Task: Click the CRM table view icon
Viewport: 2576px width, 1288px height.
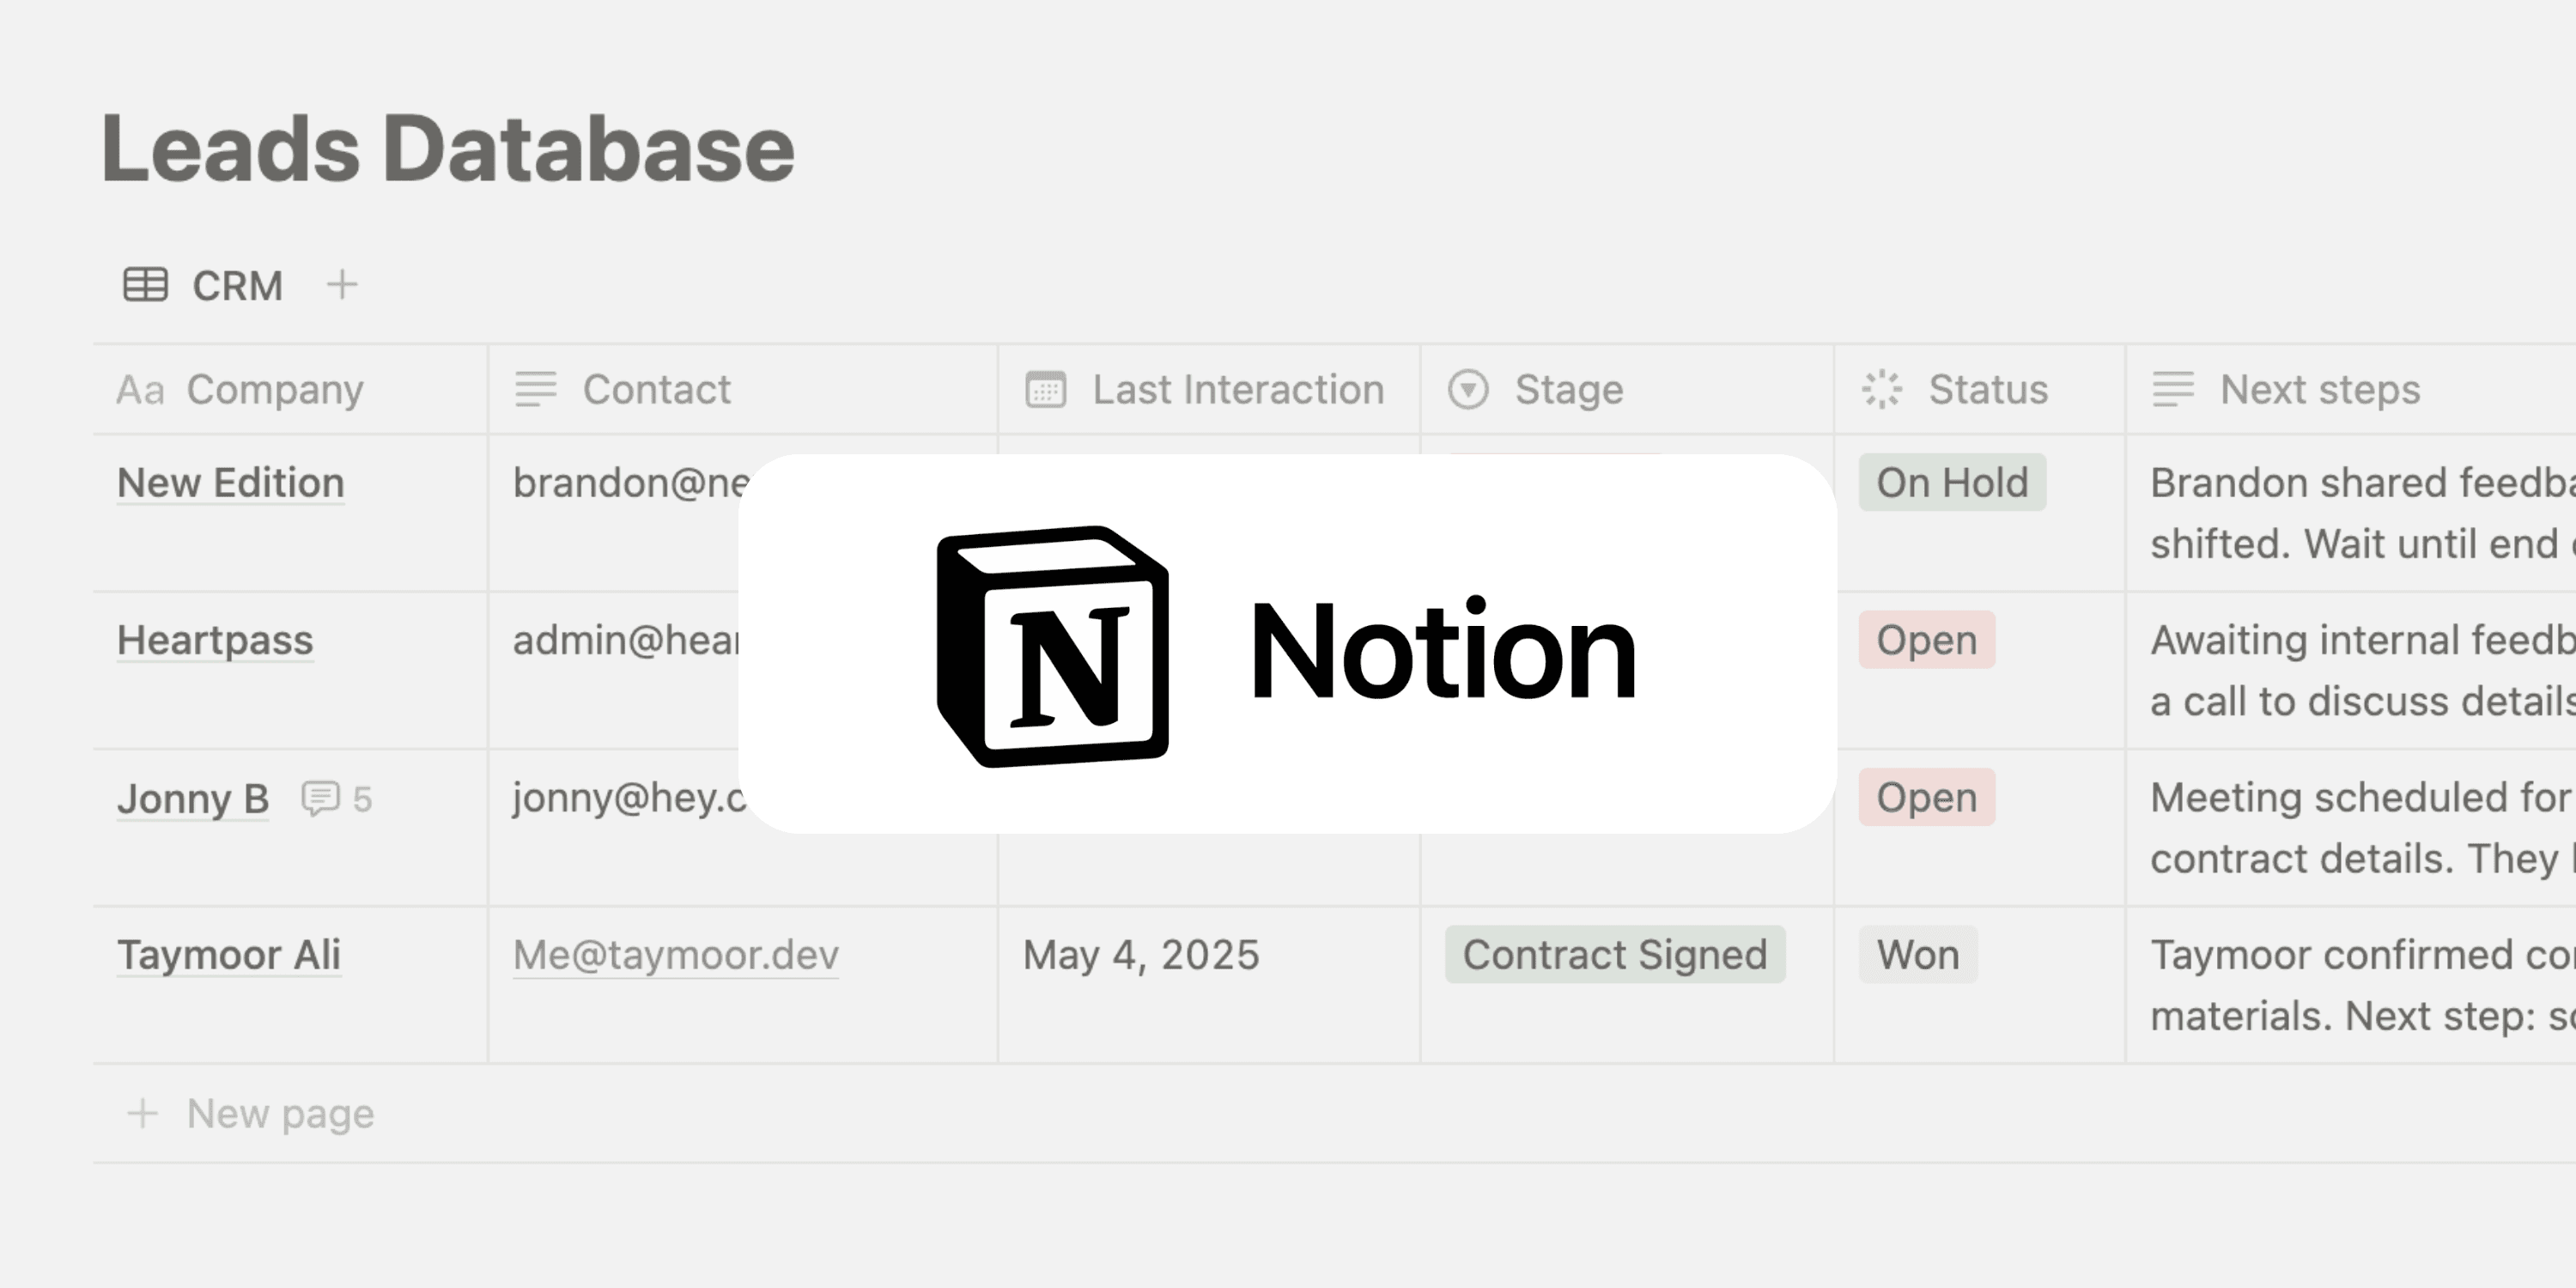Action: 145,285
